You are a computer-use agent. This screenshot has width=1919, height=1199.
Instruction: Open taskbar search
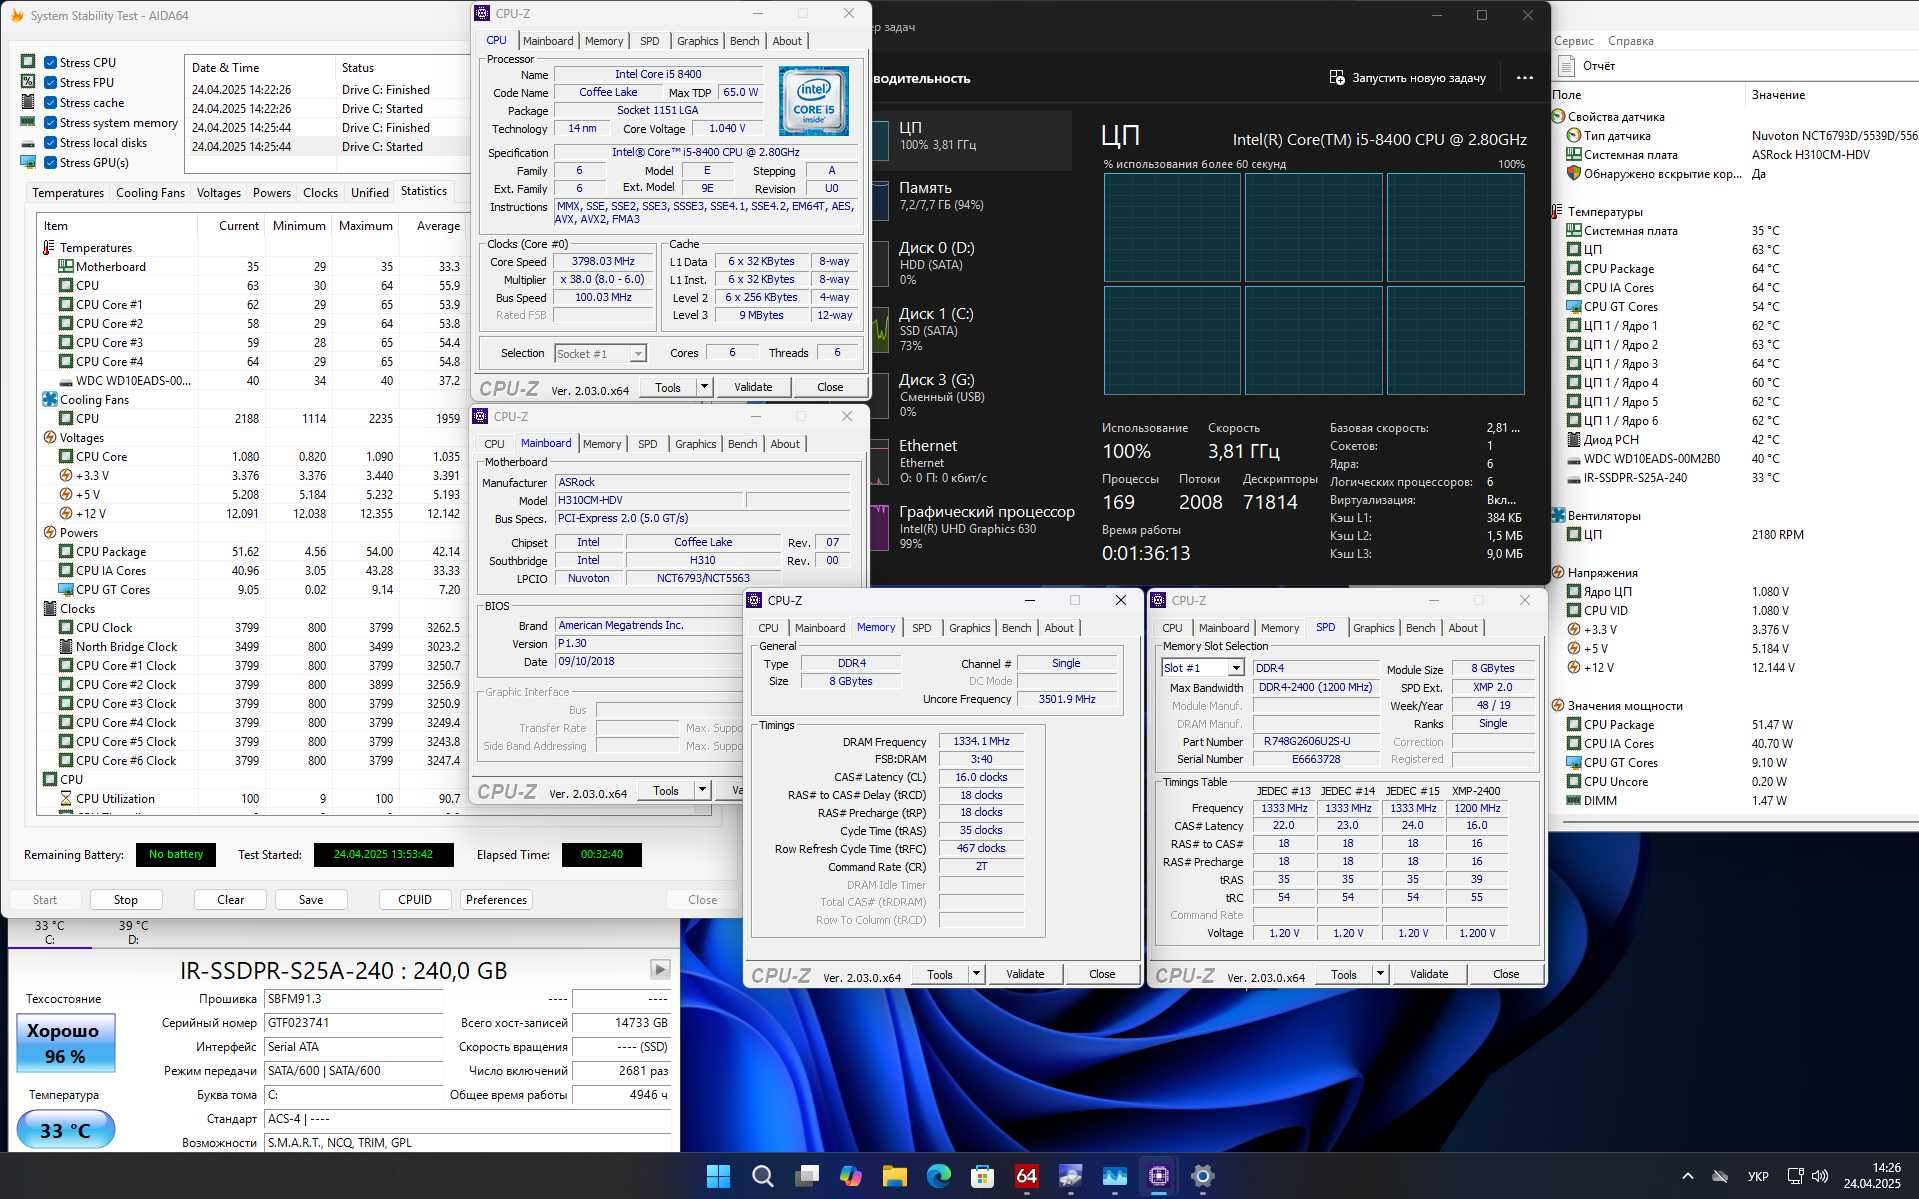tap(762, 1176)
